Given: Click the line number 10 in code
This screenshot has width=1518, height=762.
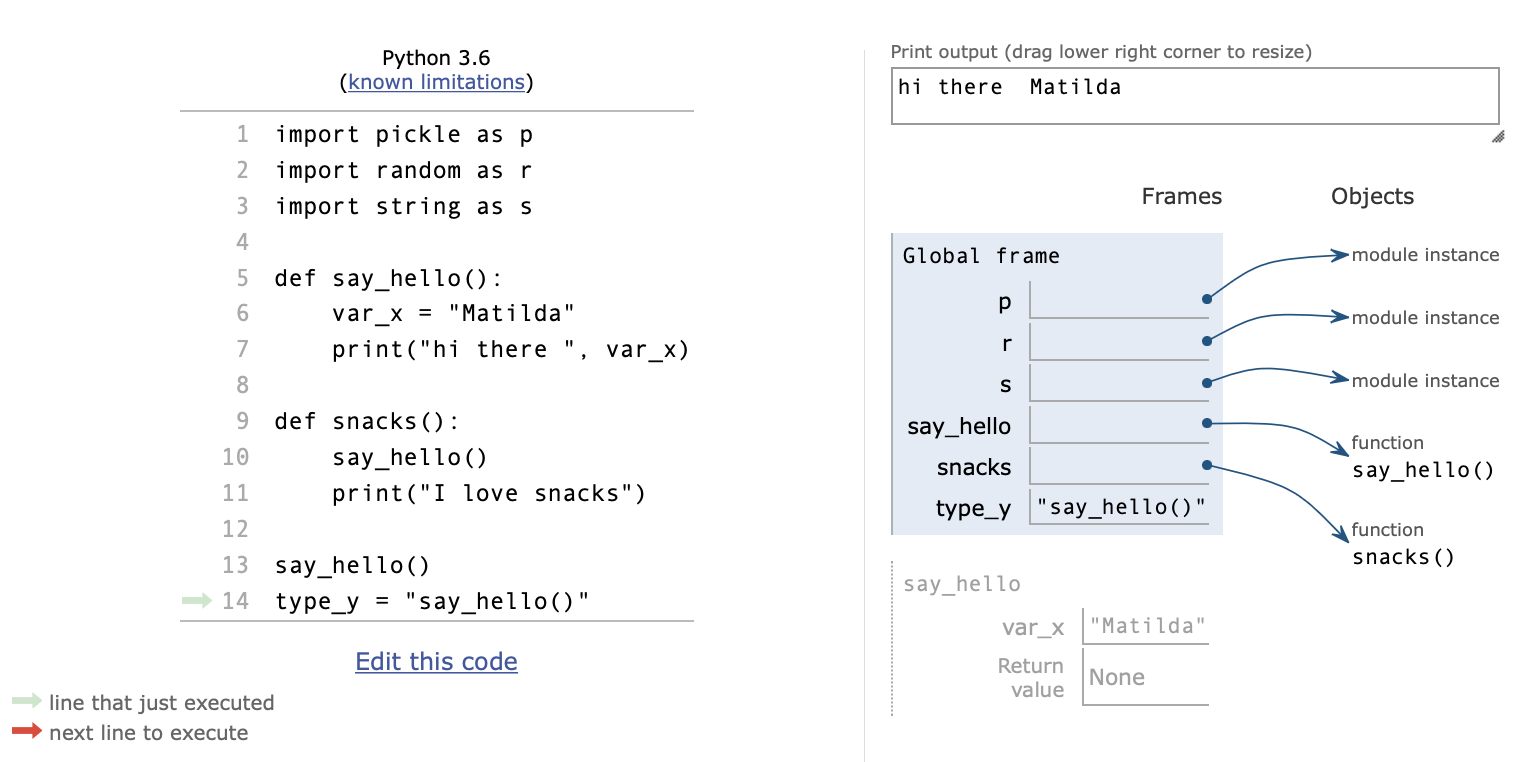Looking at the screenshot, I should click(235, 457).
